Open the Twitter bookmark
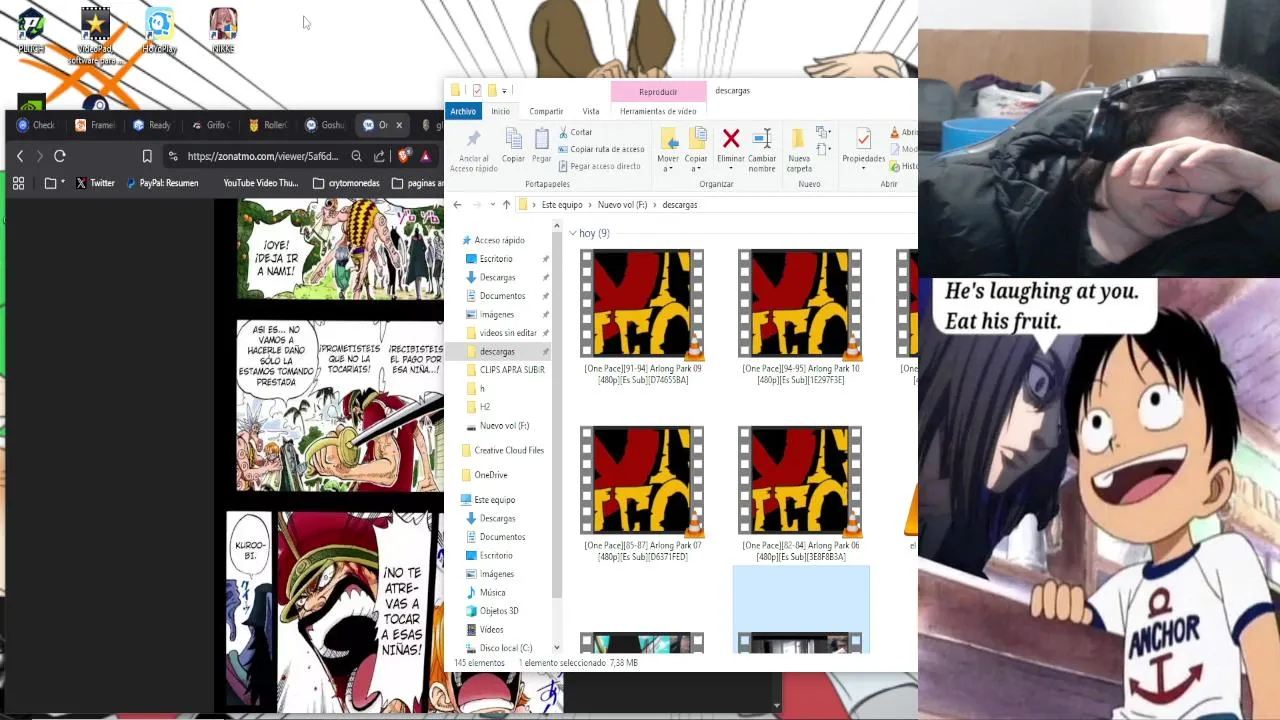This screenshot has height=720, width=1280. 95,183
